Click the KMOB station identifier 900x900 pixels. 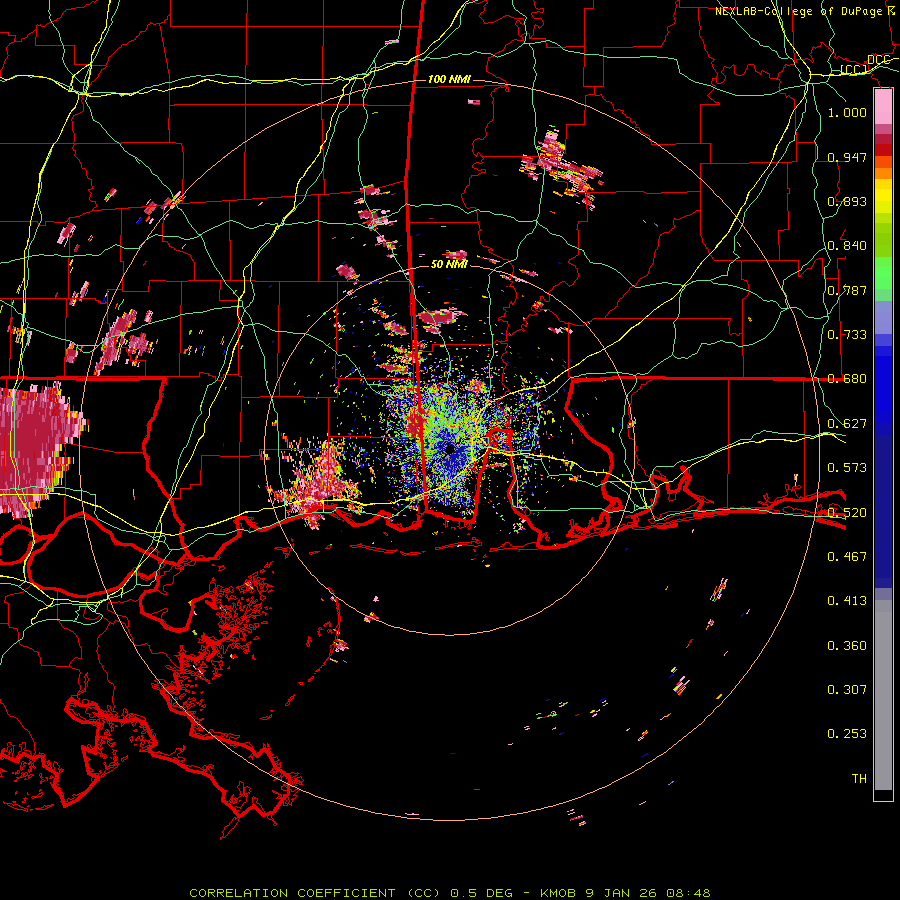(559, 893)
